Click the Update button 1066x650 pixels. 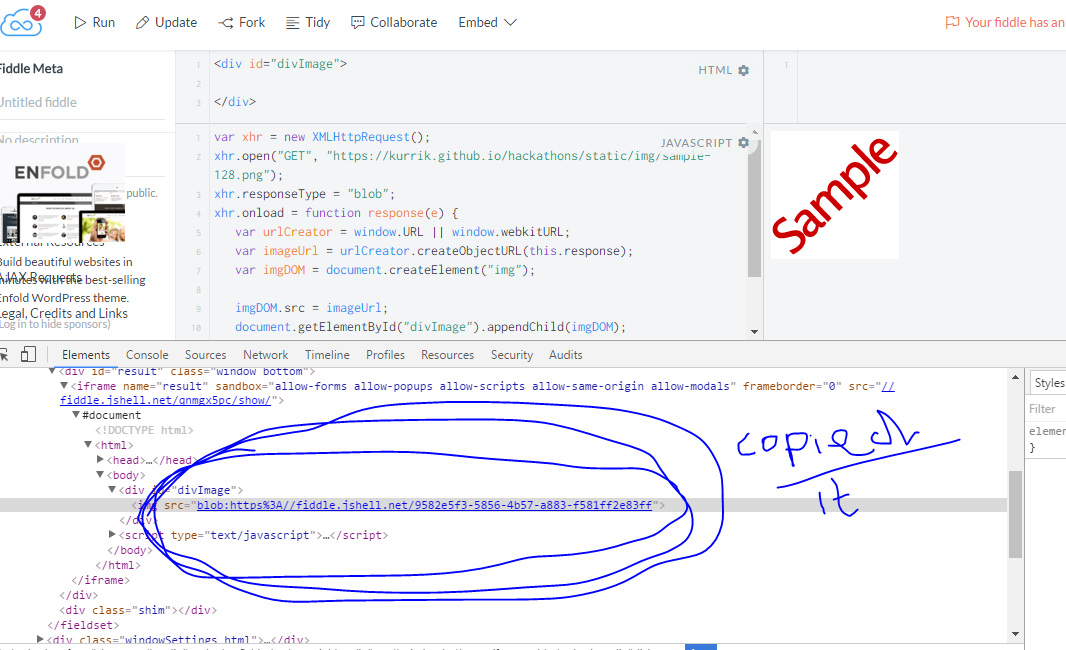click(167, 22)
